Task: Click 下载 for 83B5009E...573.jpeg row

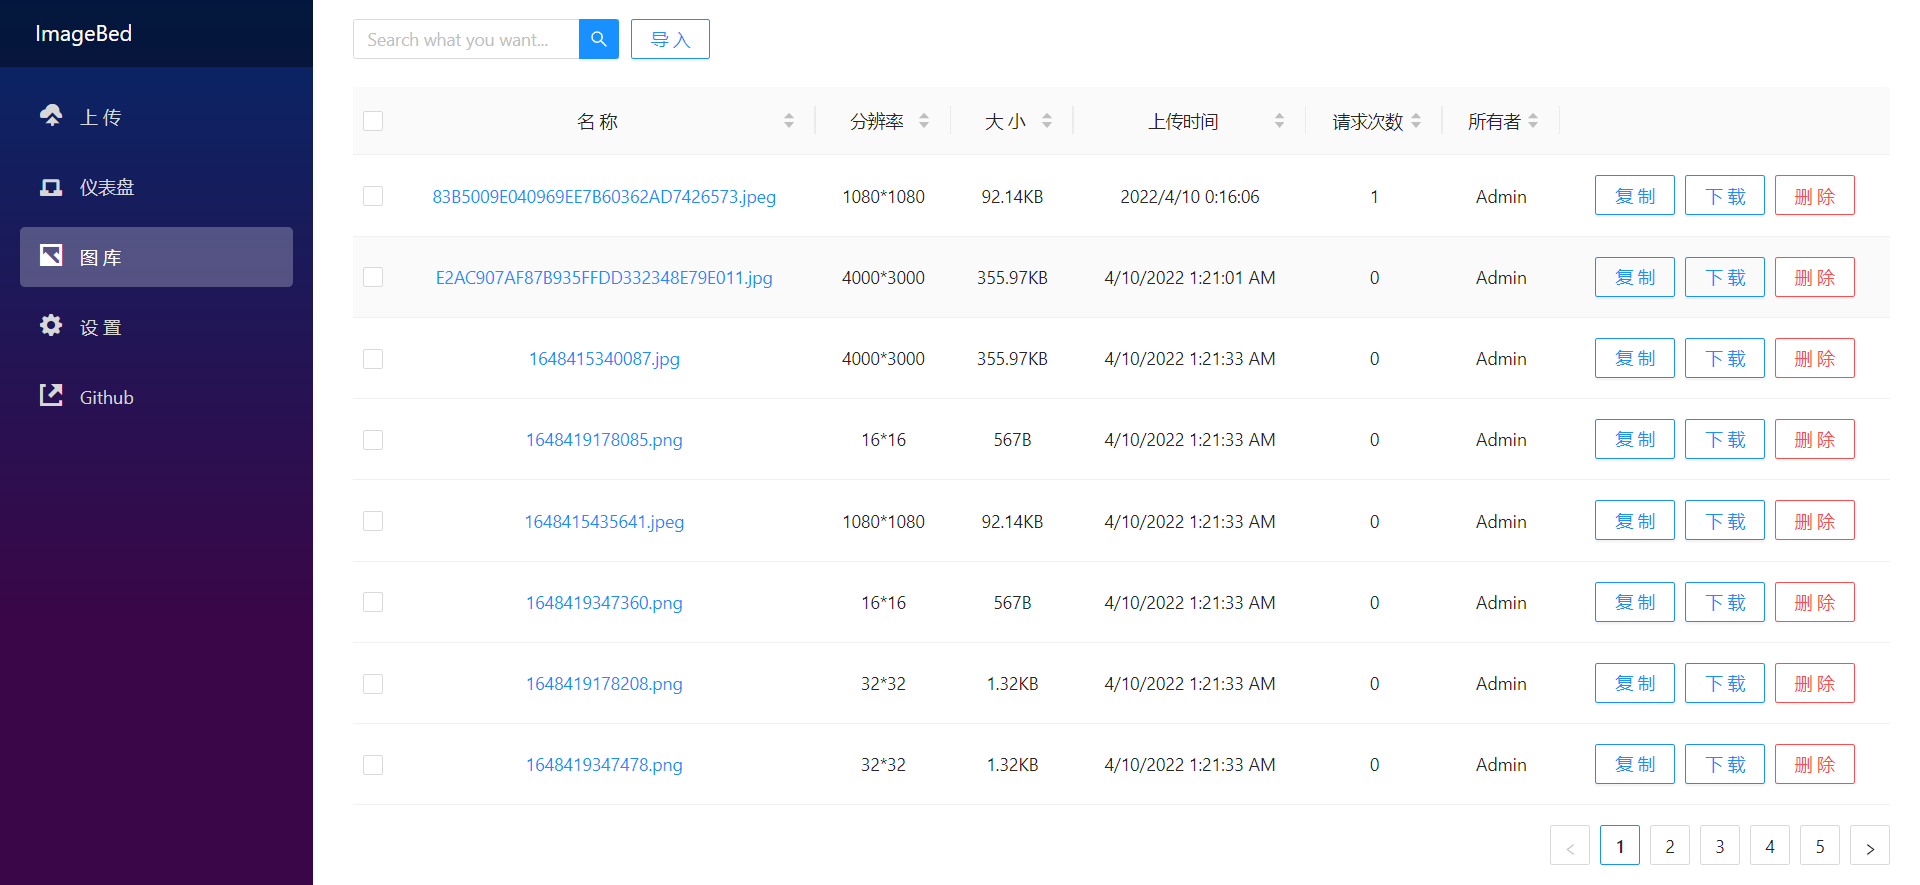Action: pyautogui.click(x=1725, y=196)
